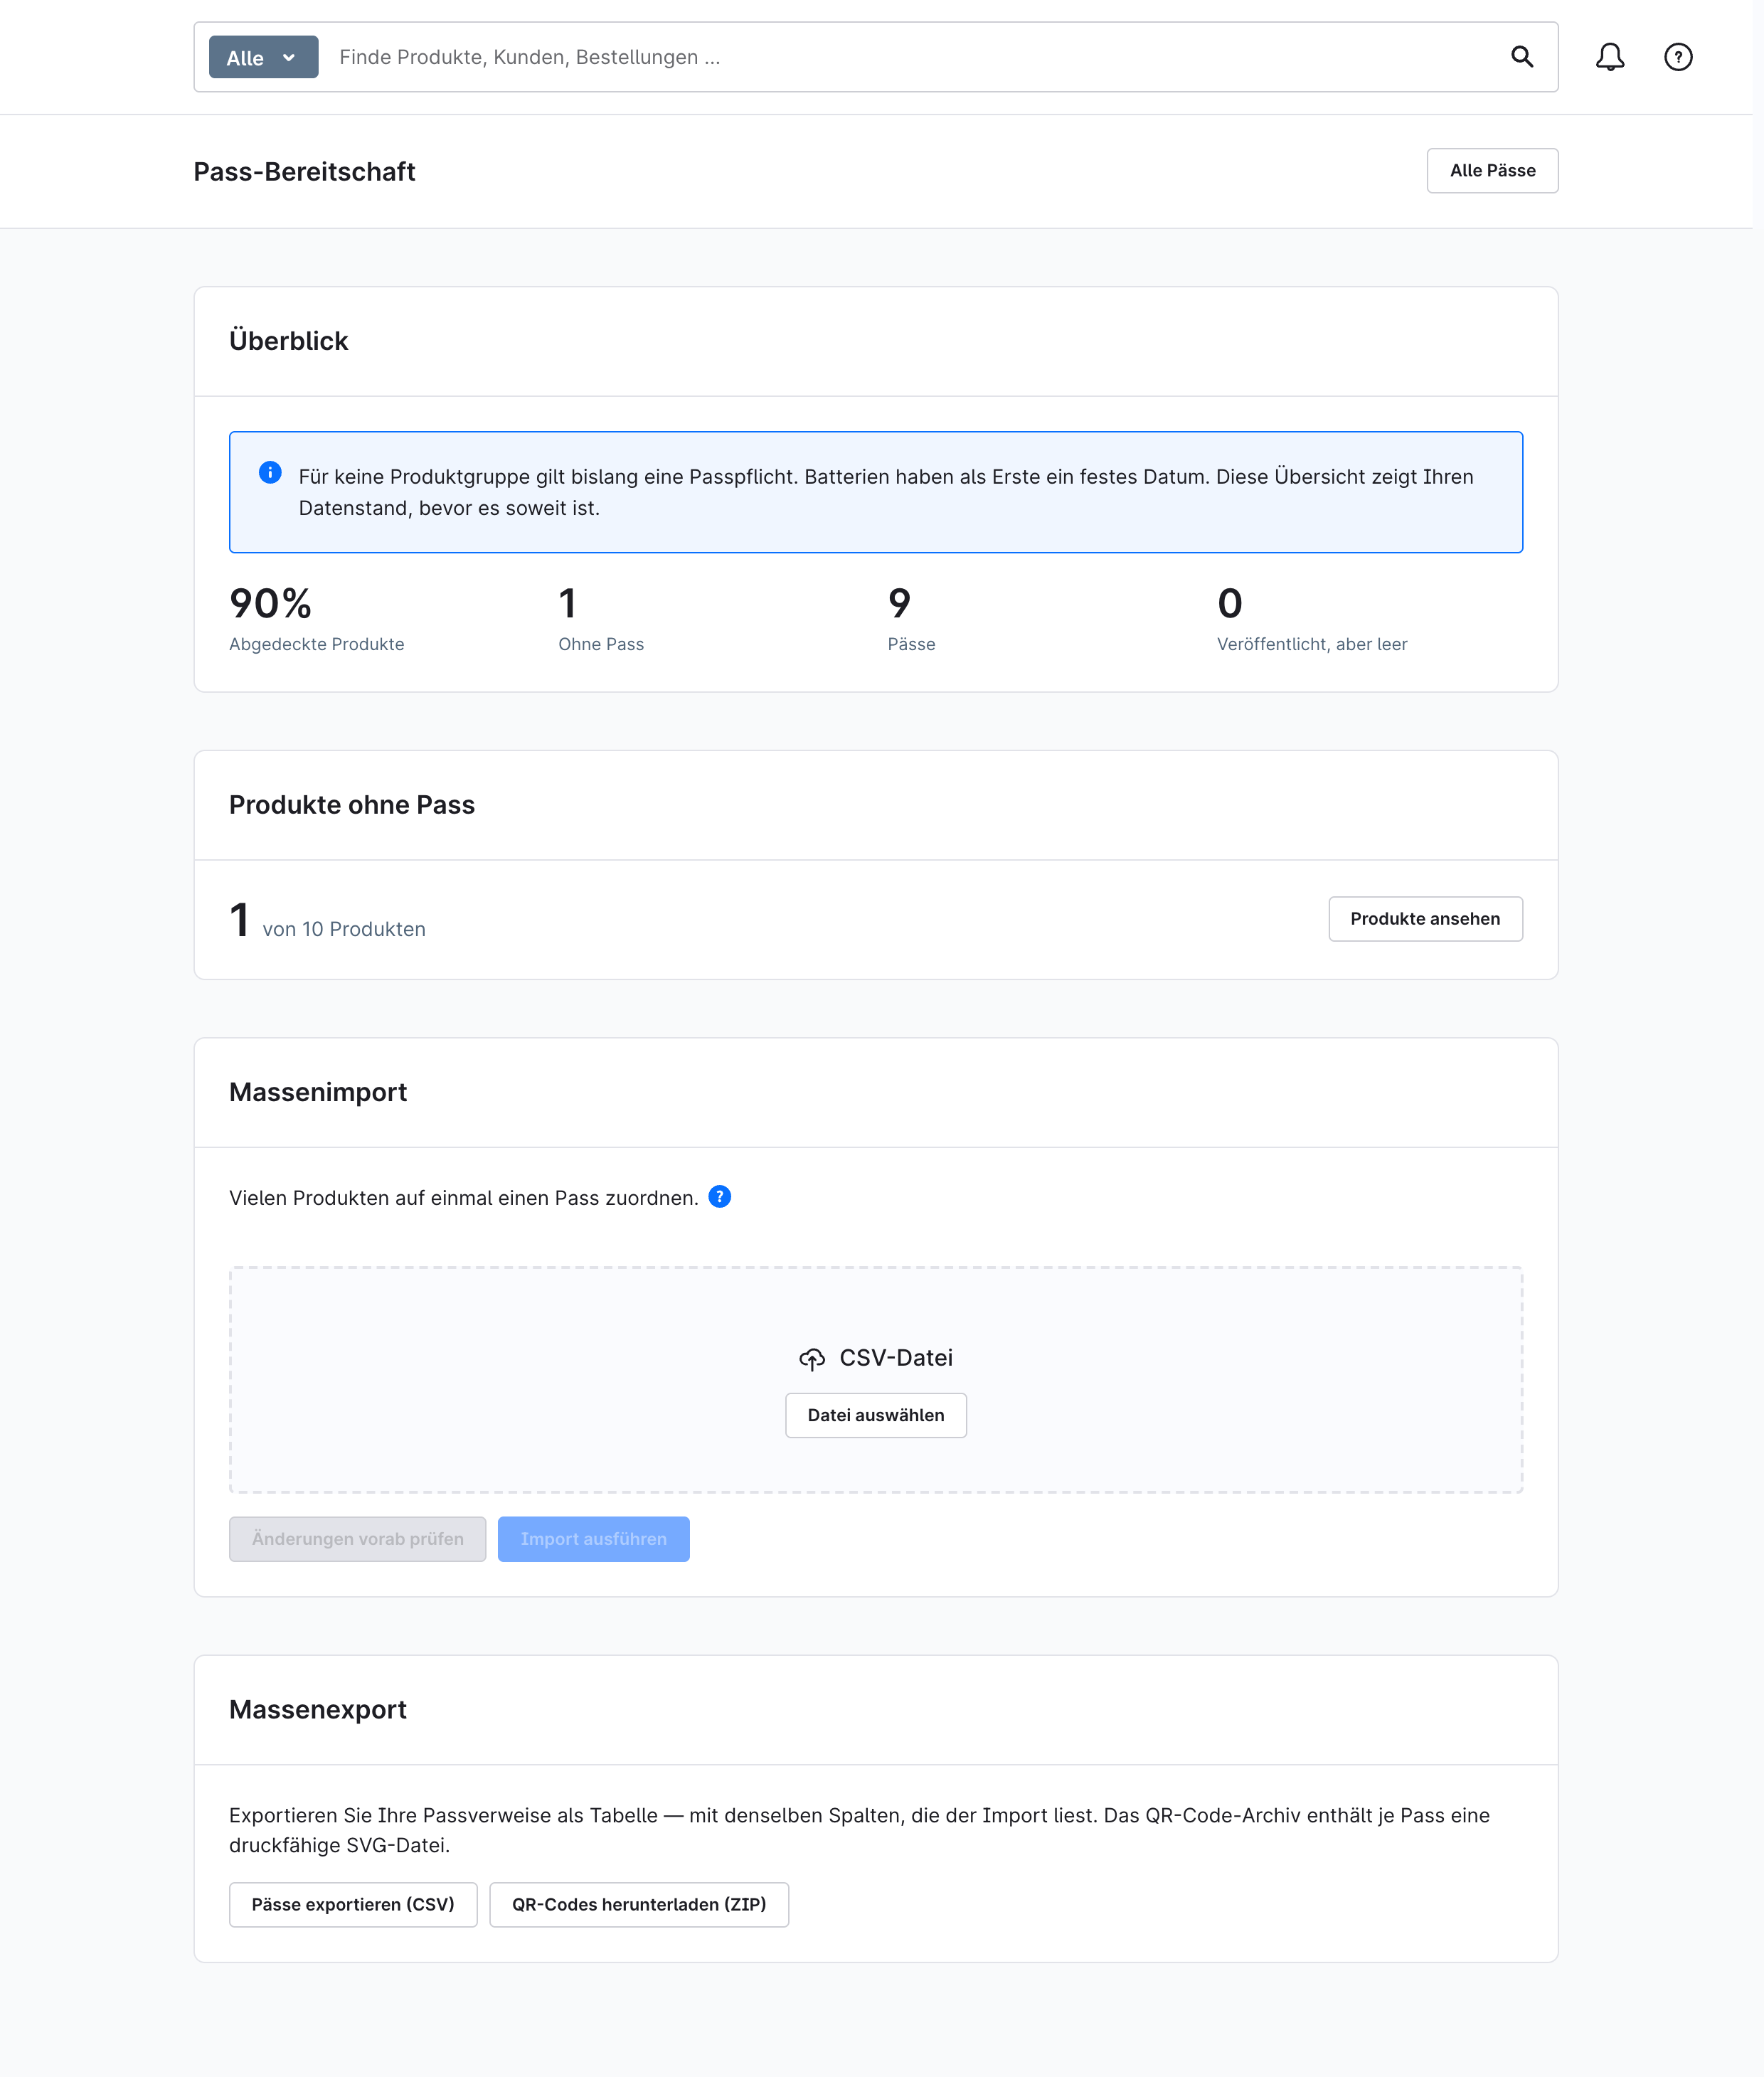Viewport: 1764px width, 2077px height.
Task: Export passes via Pässe exportieren (CSV)
Action: 352,1904
